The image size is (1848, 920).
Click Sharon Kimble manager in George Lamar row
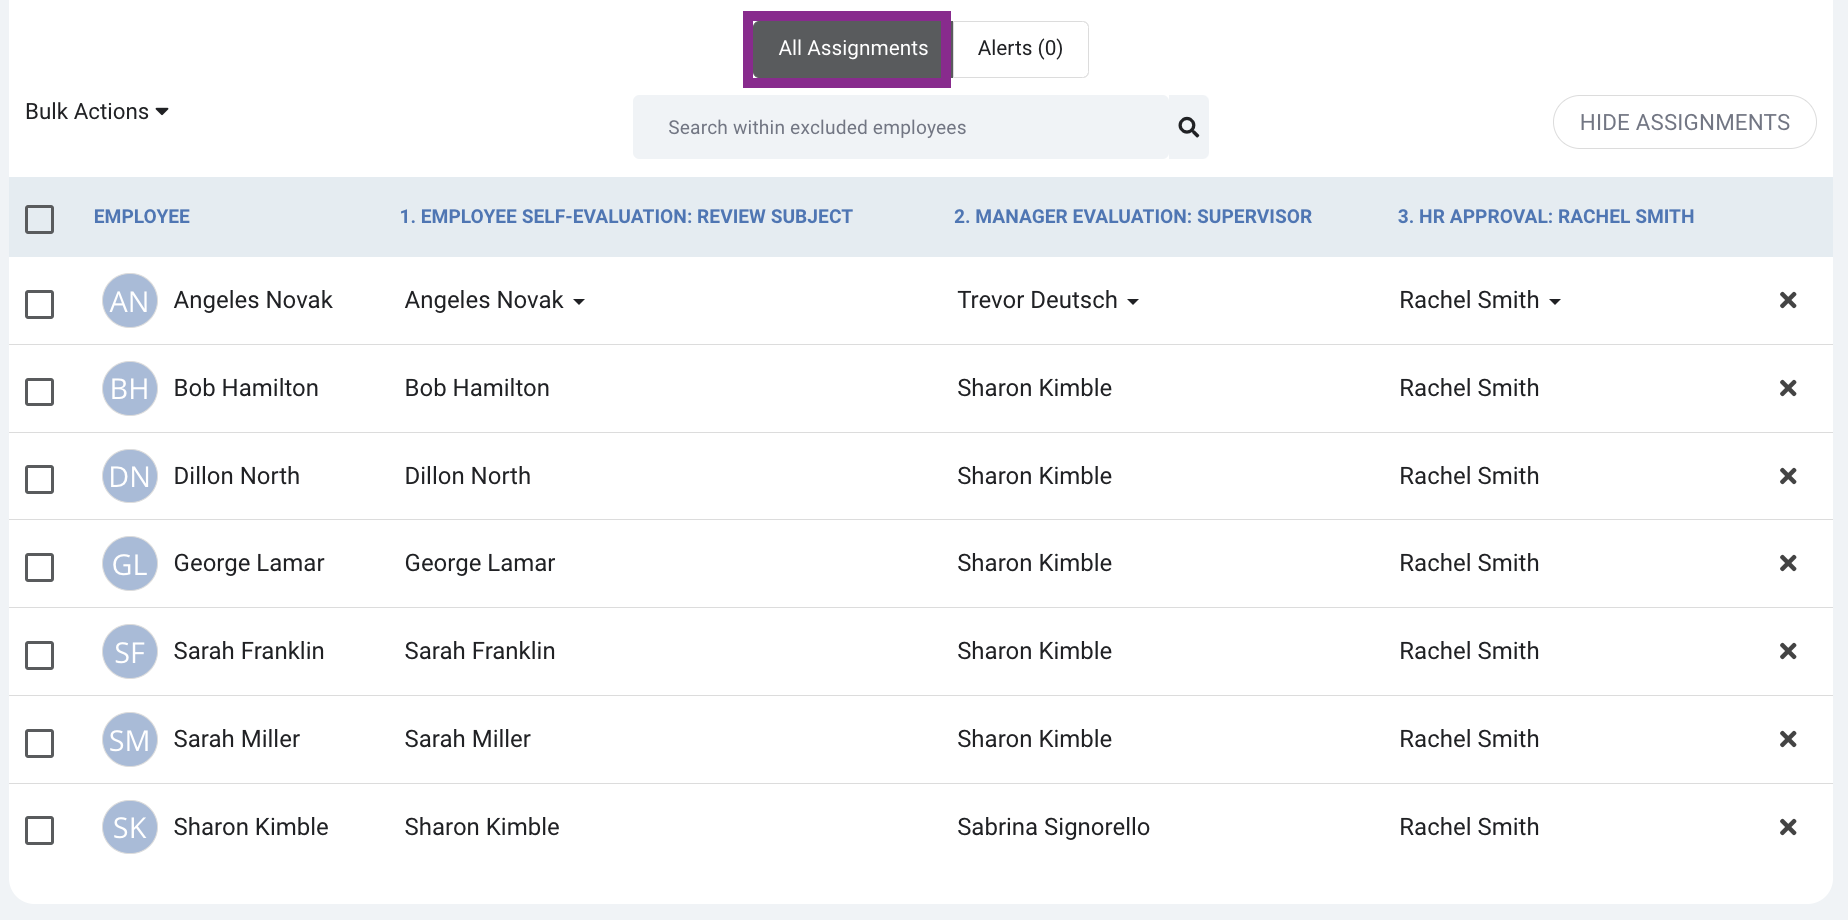(x=1034, y=563)
